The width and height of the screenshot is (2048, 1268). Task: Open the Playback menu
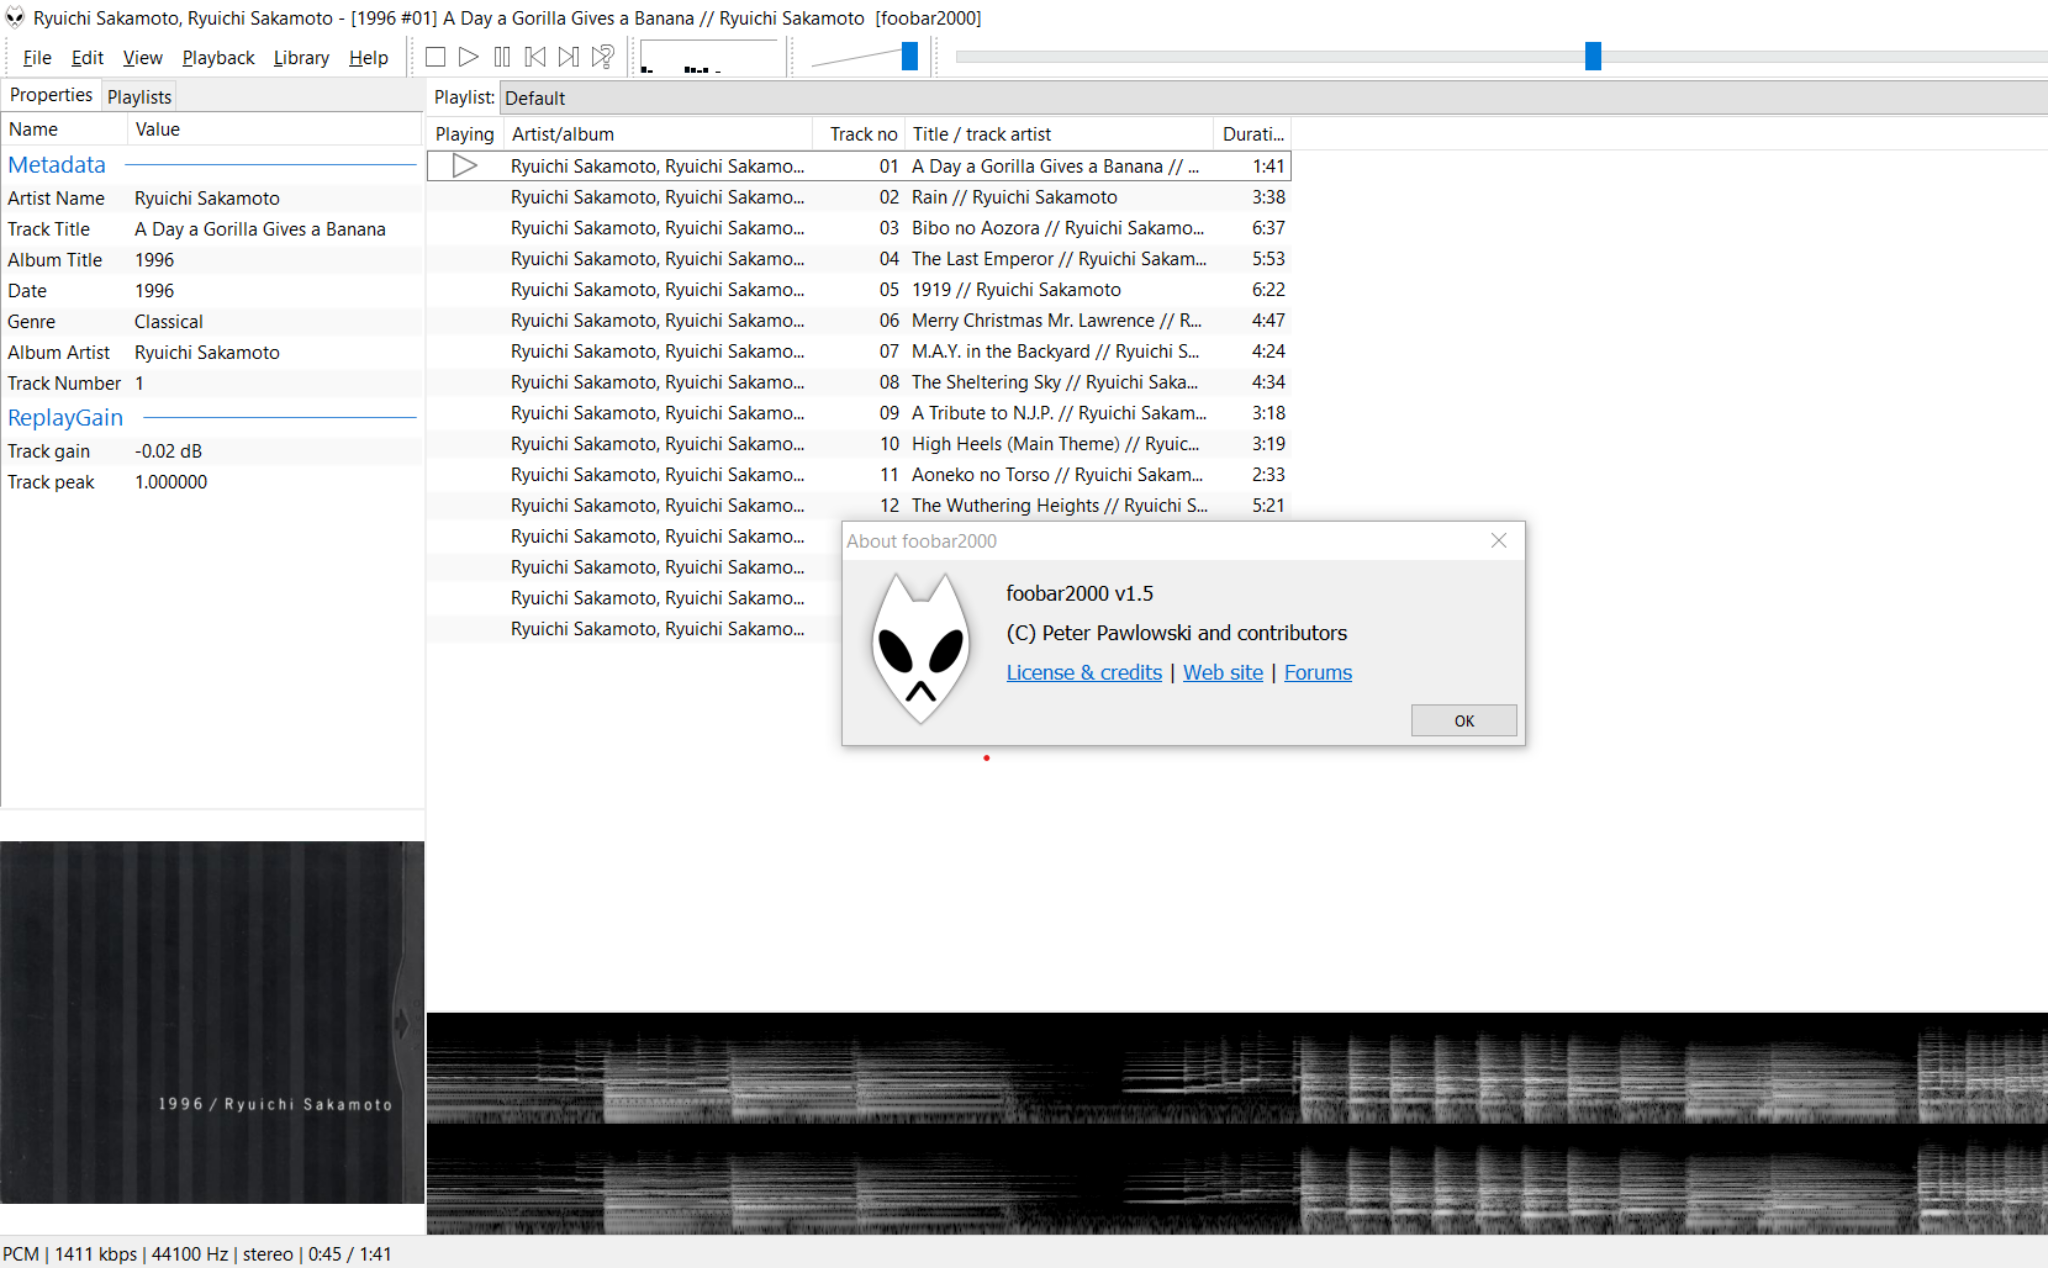[218, 57]
